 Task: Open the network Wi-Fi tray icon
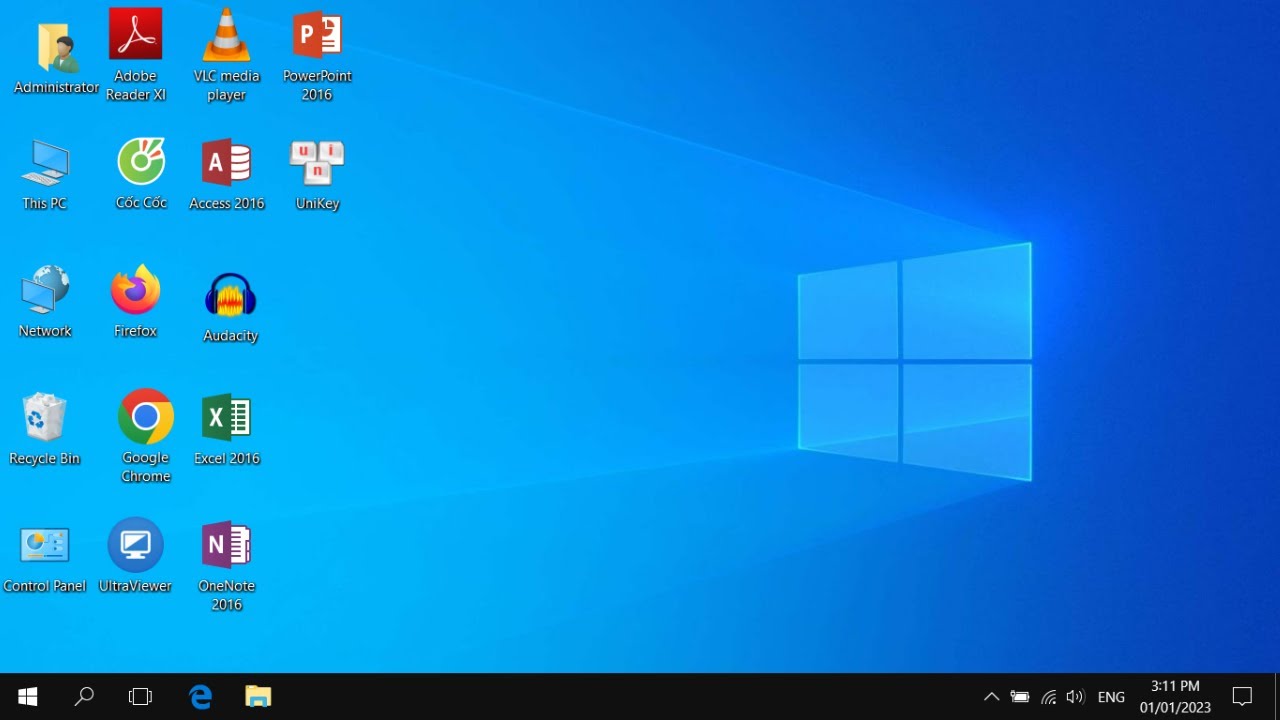tap(1048, 697)
